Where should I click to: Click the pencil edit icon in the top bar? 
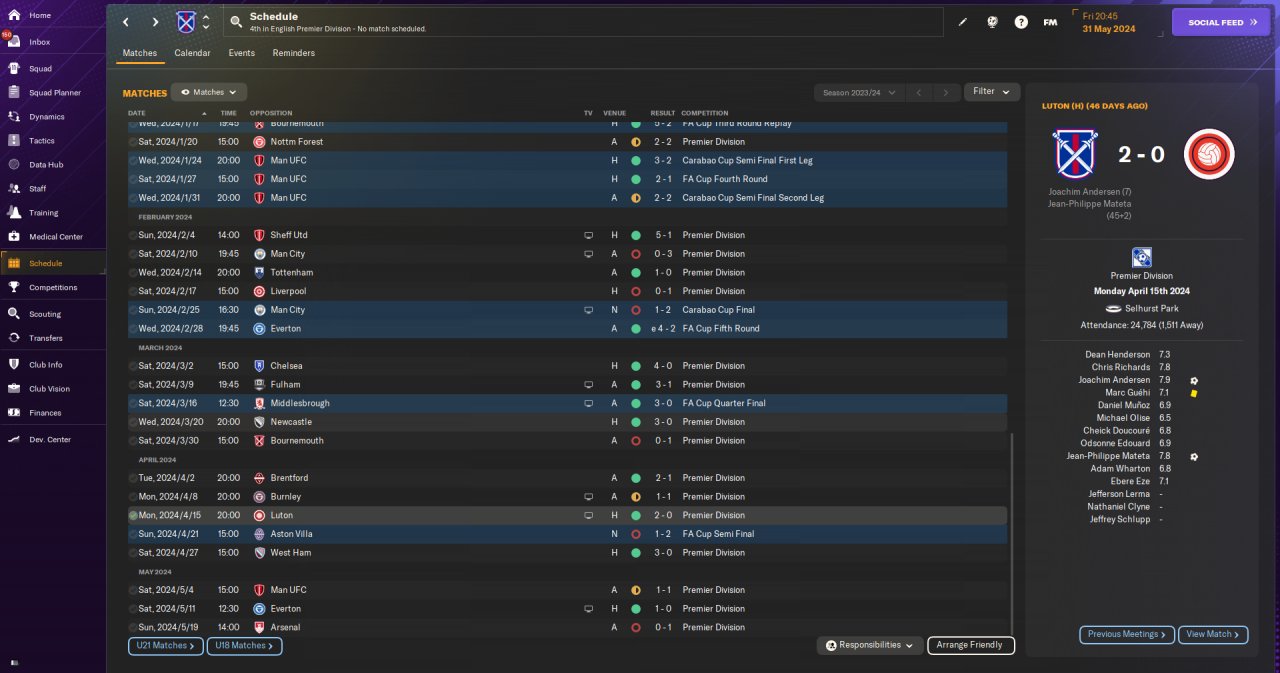click(x=963, y=22)
